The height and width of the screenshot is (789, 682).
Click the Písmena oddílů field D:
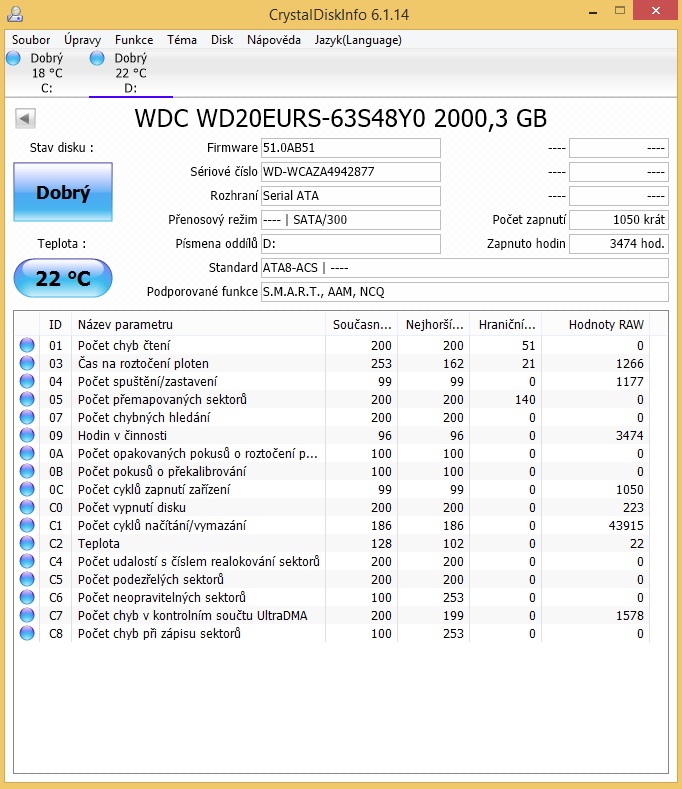click(351, 244)
